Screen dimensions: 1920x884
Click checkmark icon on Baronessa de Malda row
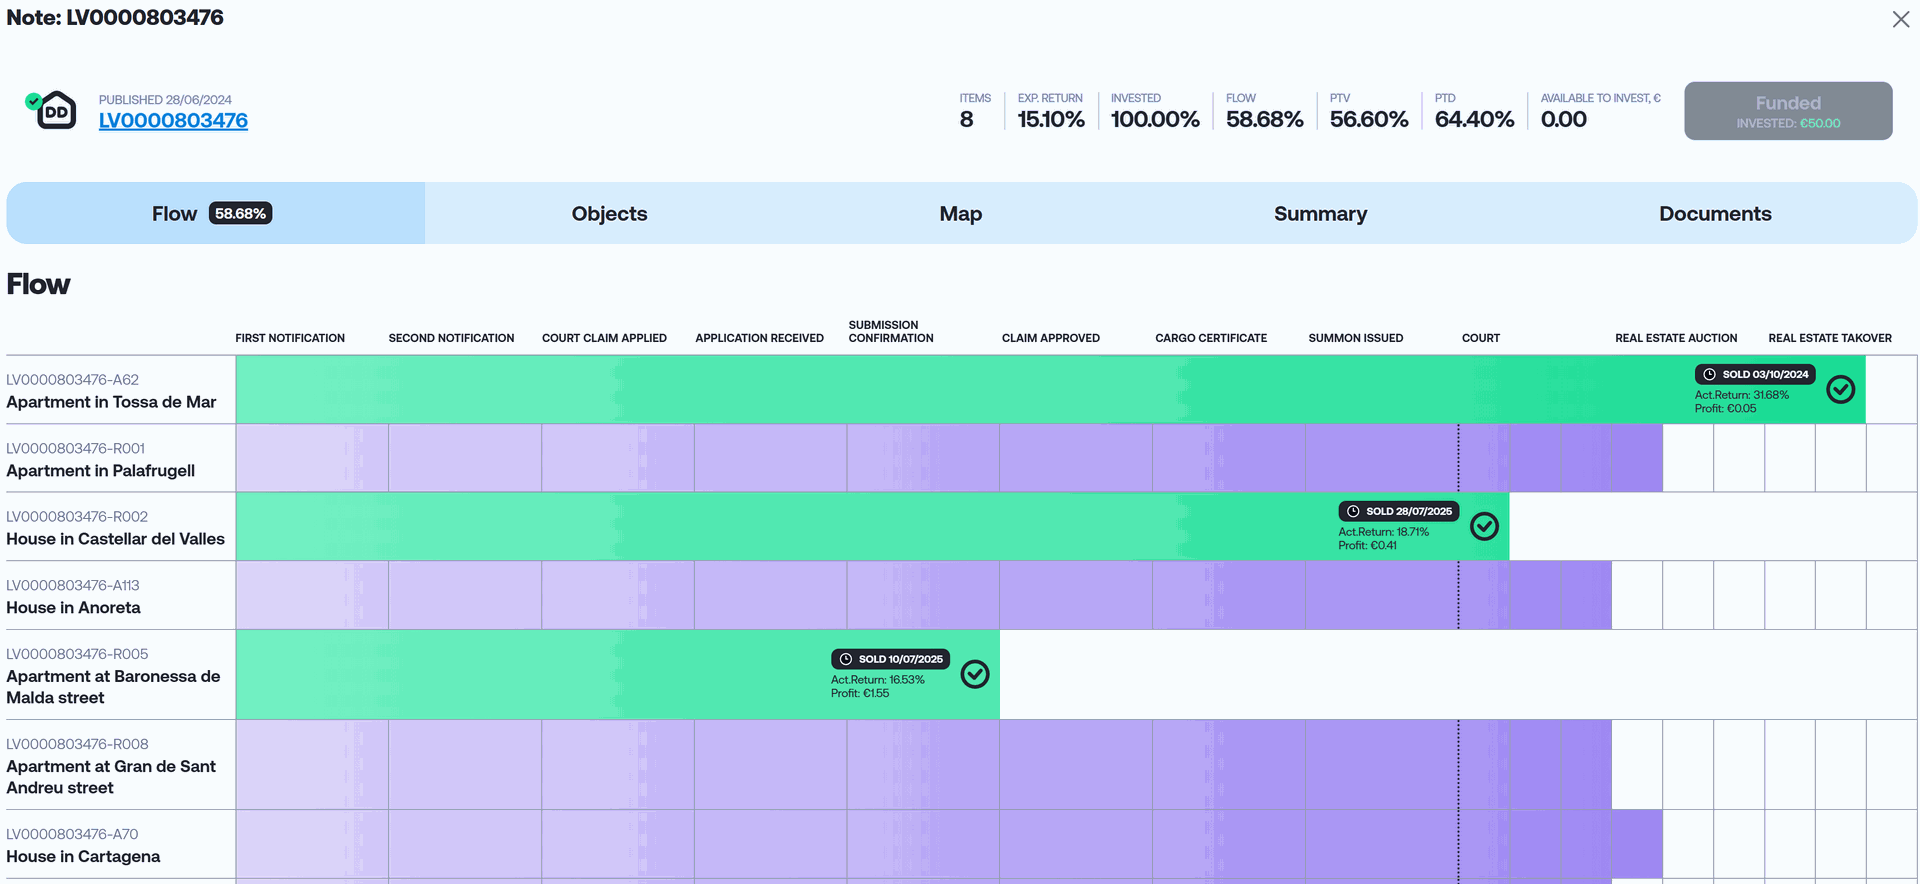tap(975, 674)
